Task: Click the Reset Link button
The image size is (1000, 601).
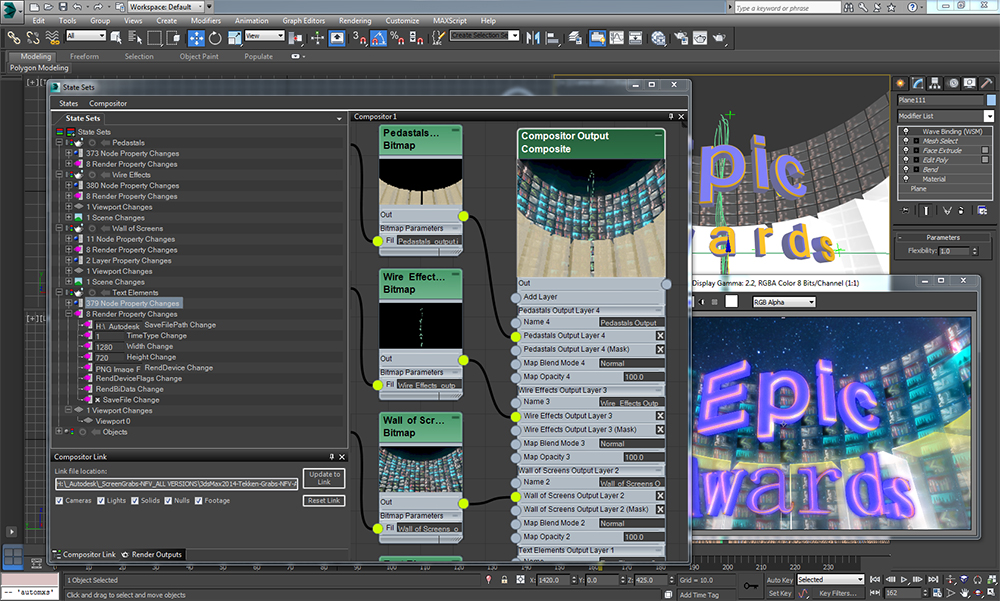Action: [324, 501]
